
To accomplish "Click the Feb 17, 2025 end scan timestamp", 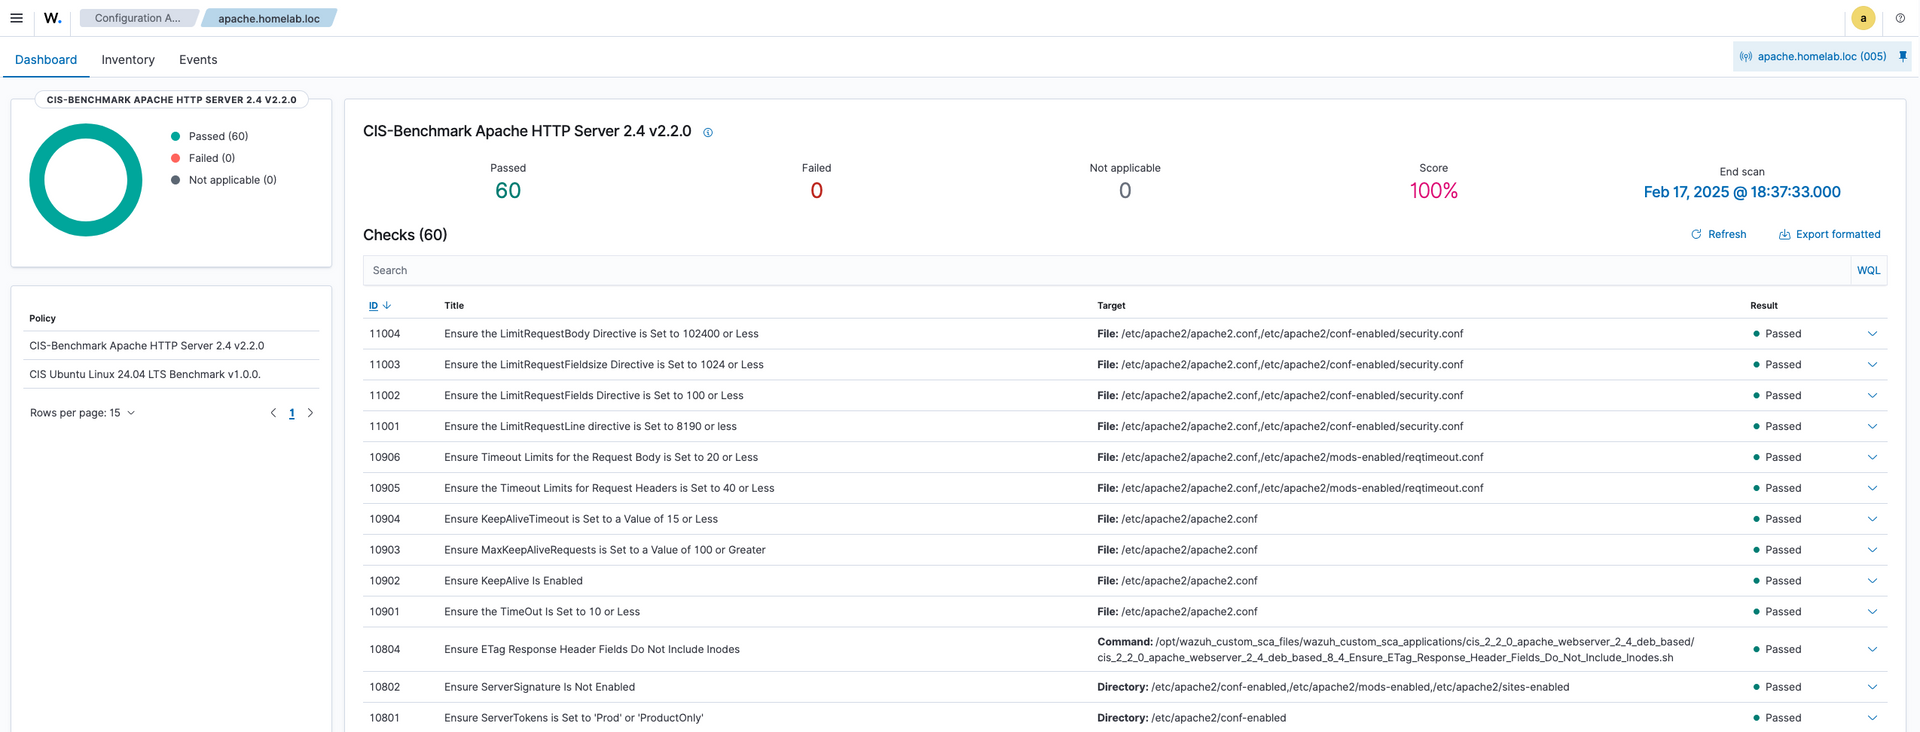I will click(1742, 192).
